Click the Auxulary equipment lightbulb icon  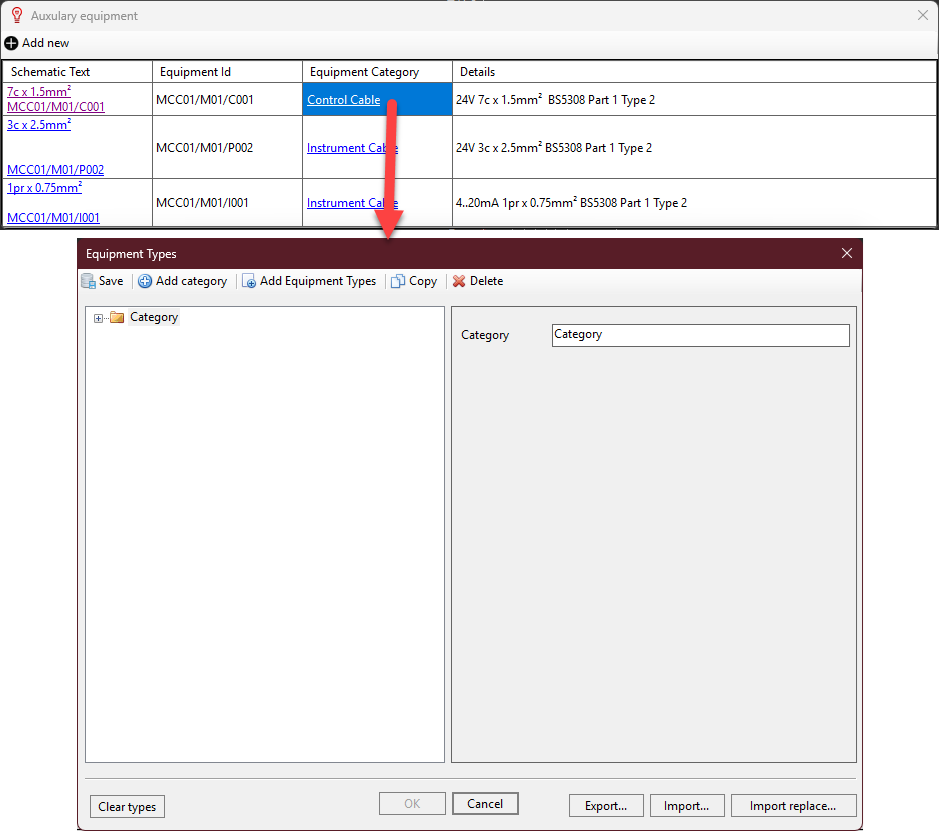(x=17, y=16)
